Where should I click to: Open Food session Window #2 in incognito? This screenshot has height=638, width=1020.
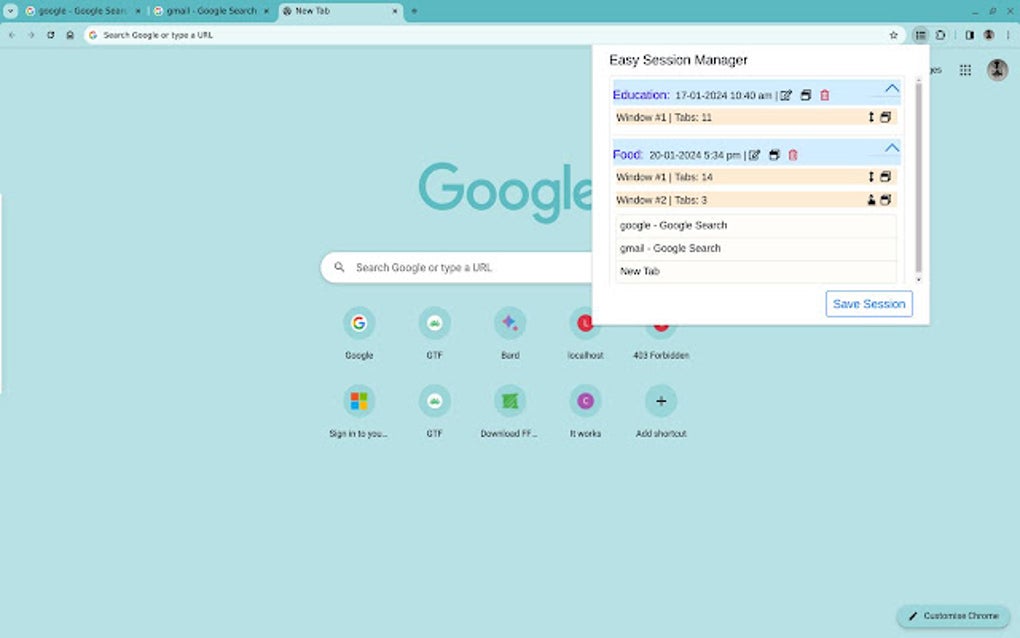click(871, 199)
